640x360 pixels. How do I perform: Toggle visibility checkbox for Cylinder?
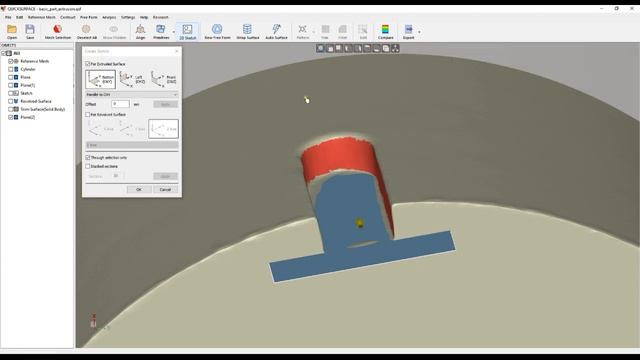click(11, 69)
